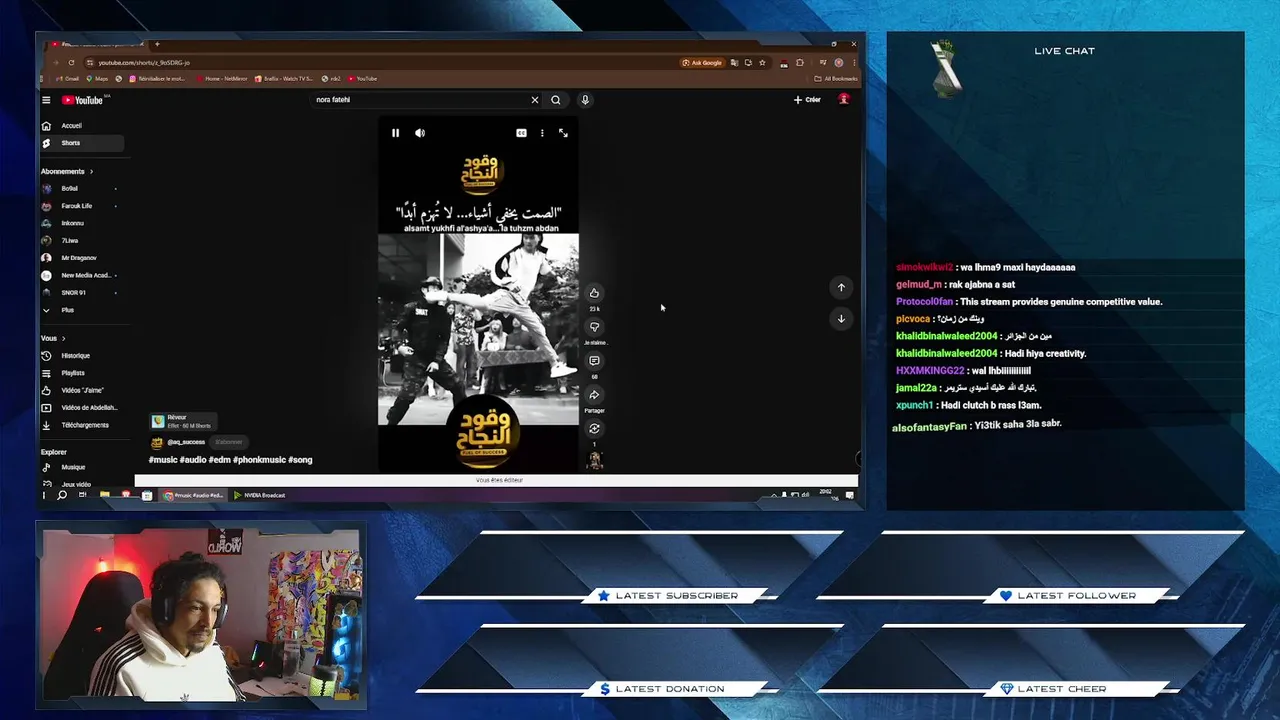This screenshot has width=1280, height=720.
Task: Open the All Bookmarks folder
Action: click(x=836, y=78)
